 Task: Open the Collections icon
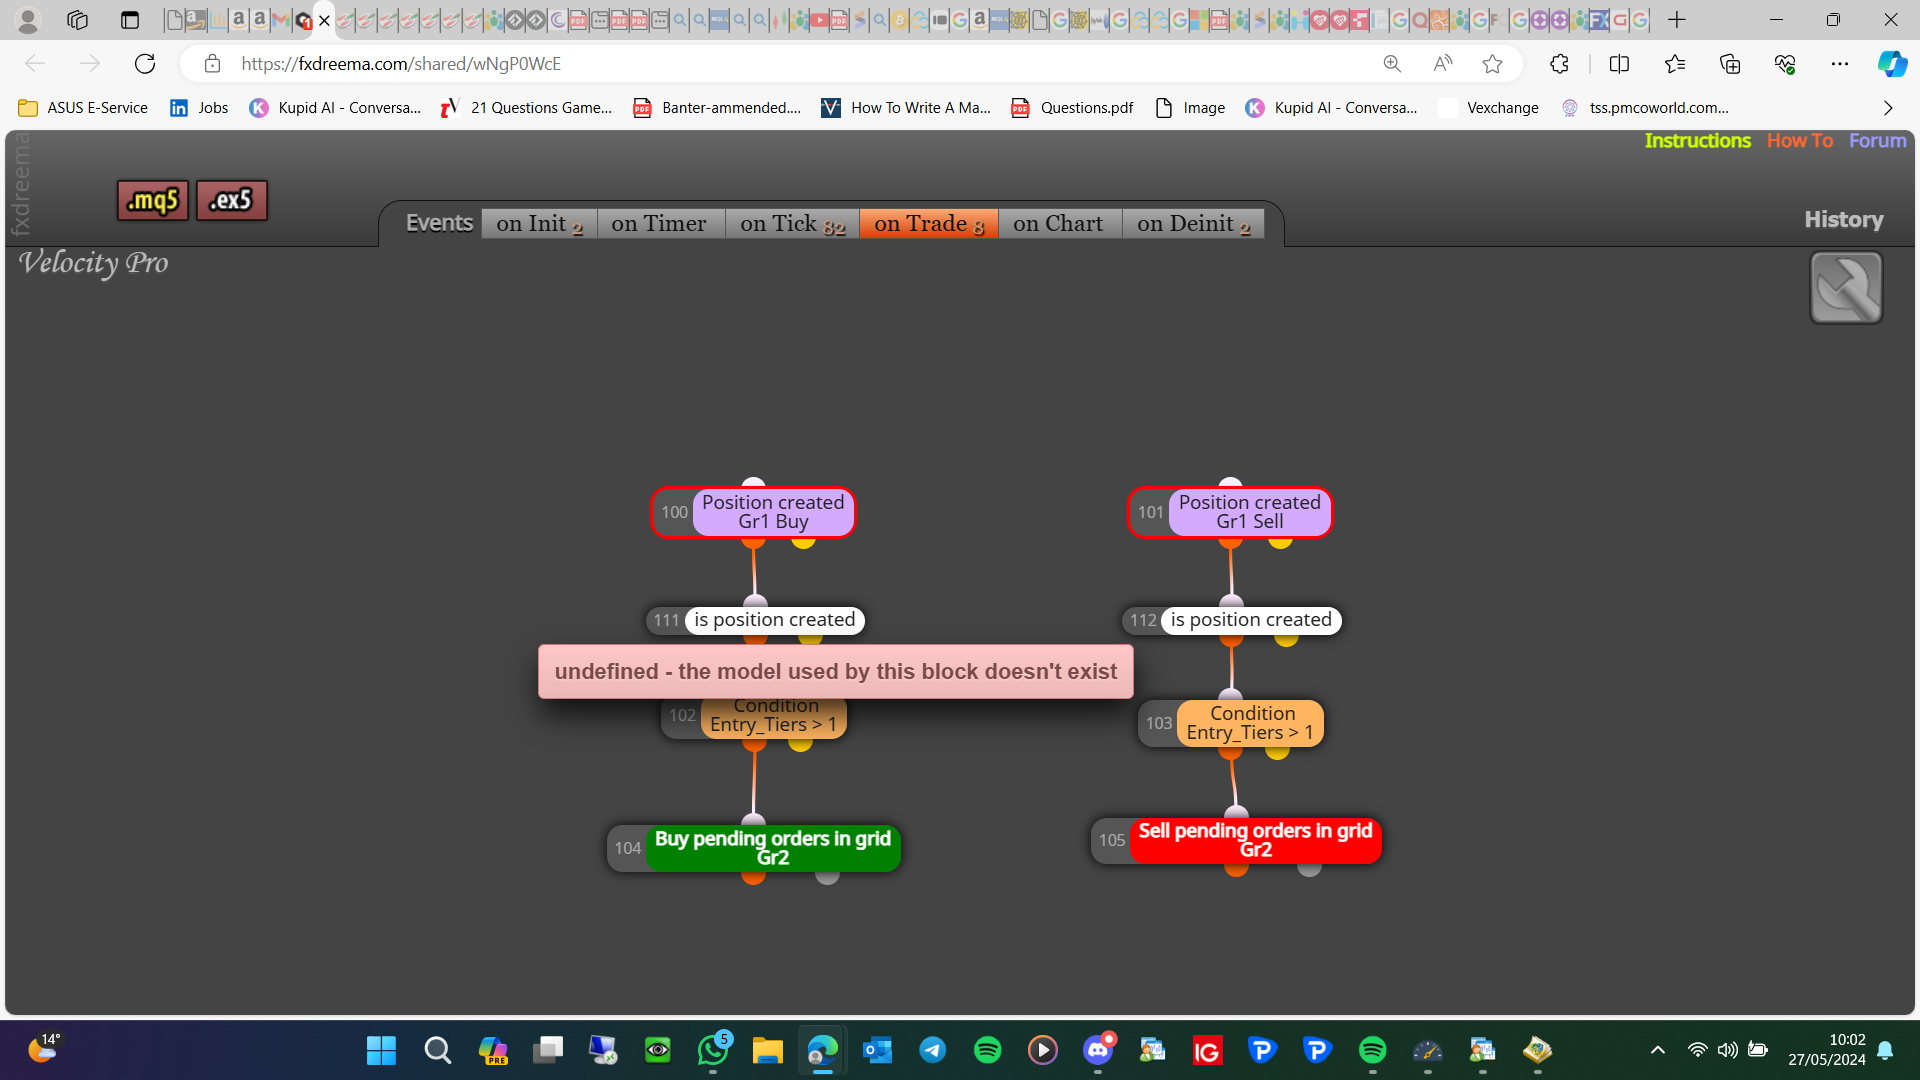point(1730,64)
